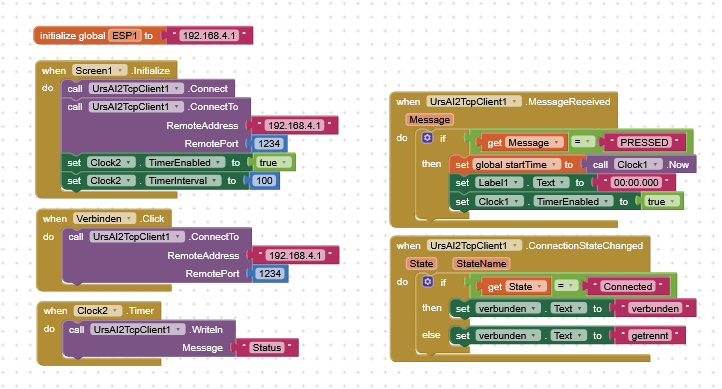Select the Message parameter of MessageReceived event
The height and width of the screenshot is (389, 722).
[430, 120]
